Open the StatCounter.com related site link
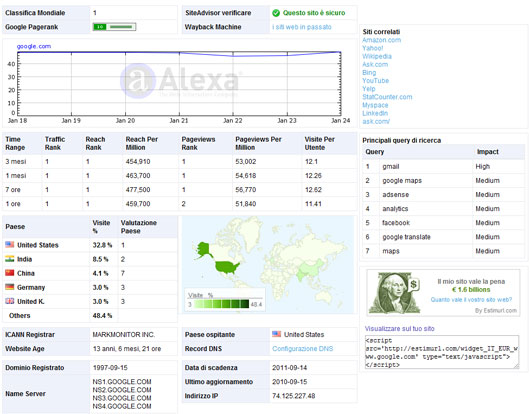530x414 pixels. [x=387, y=97]
